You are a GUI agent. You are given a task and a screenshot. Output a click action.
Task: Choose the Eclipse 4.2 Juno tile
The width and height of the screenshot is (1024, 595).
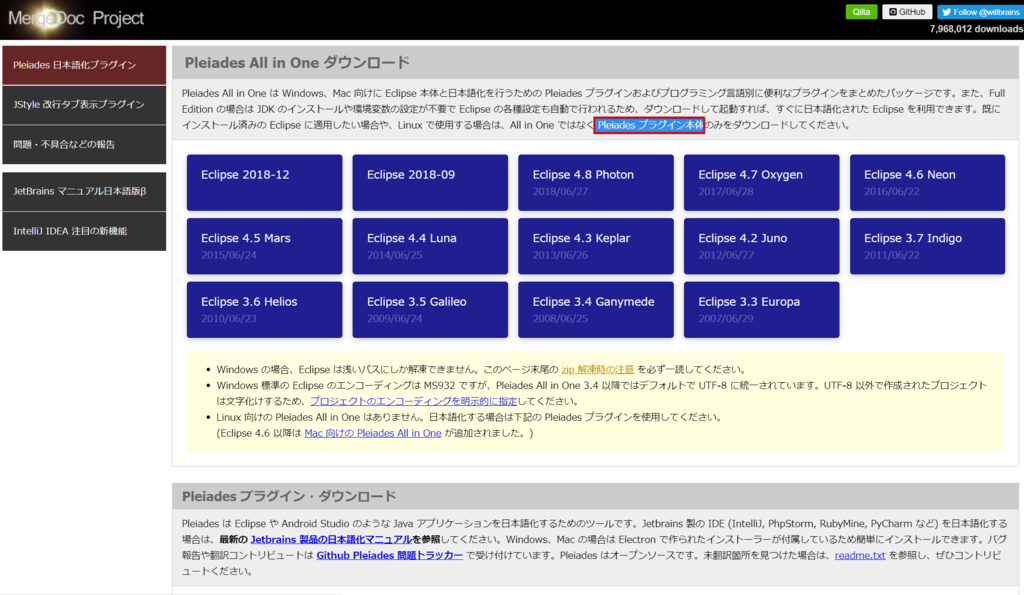click(x=761, y=246)
